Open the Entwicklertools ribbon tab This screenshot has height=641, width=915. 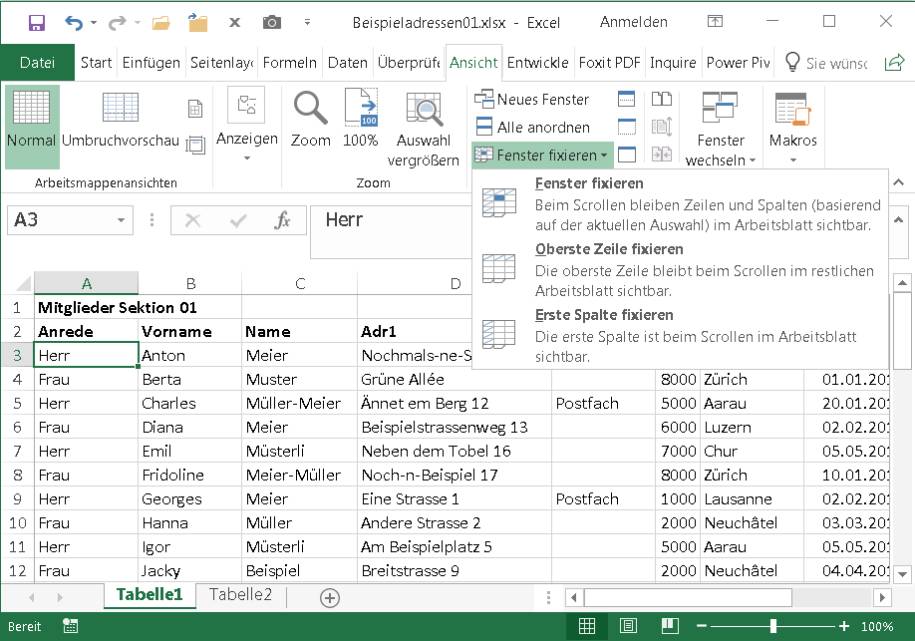pyautogui.click(x=537, y=62)
